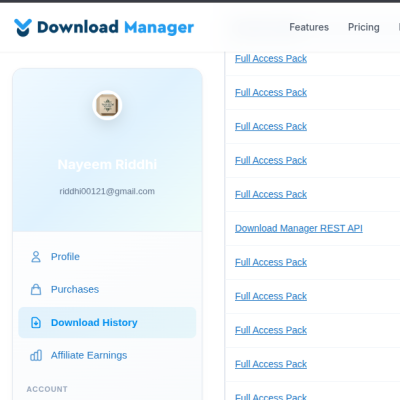
Task: Click the Download Manager logo checkmark icon
Action: [x=23, y=27]
